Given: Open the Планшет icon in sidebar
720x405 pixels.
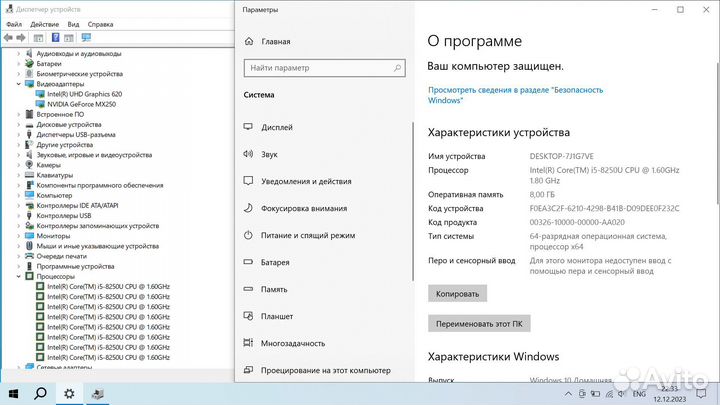Looking at the screenshot, I should click(x=248, y=316).
